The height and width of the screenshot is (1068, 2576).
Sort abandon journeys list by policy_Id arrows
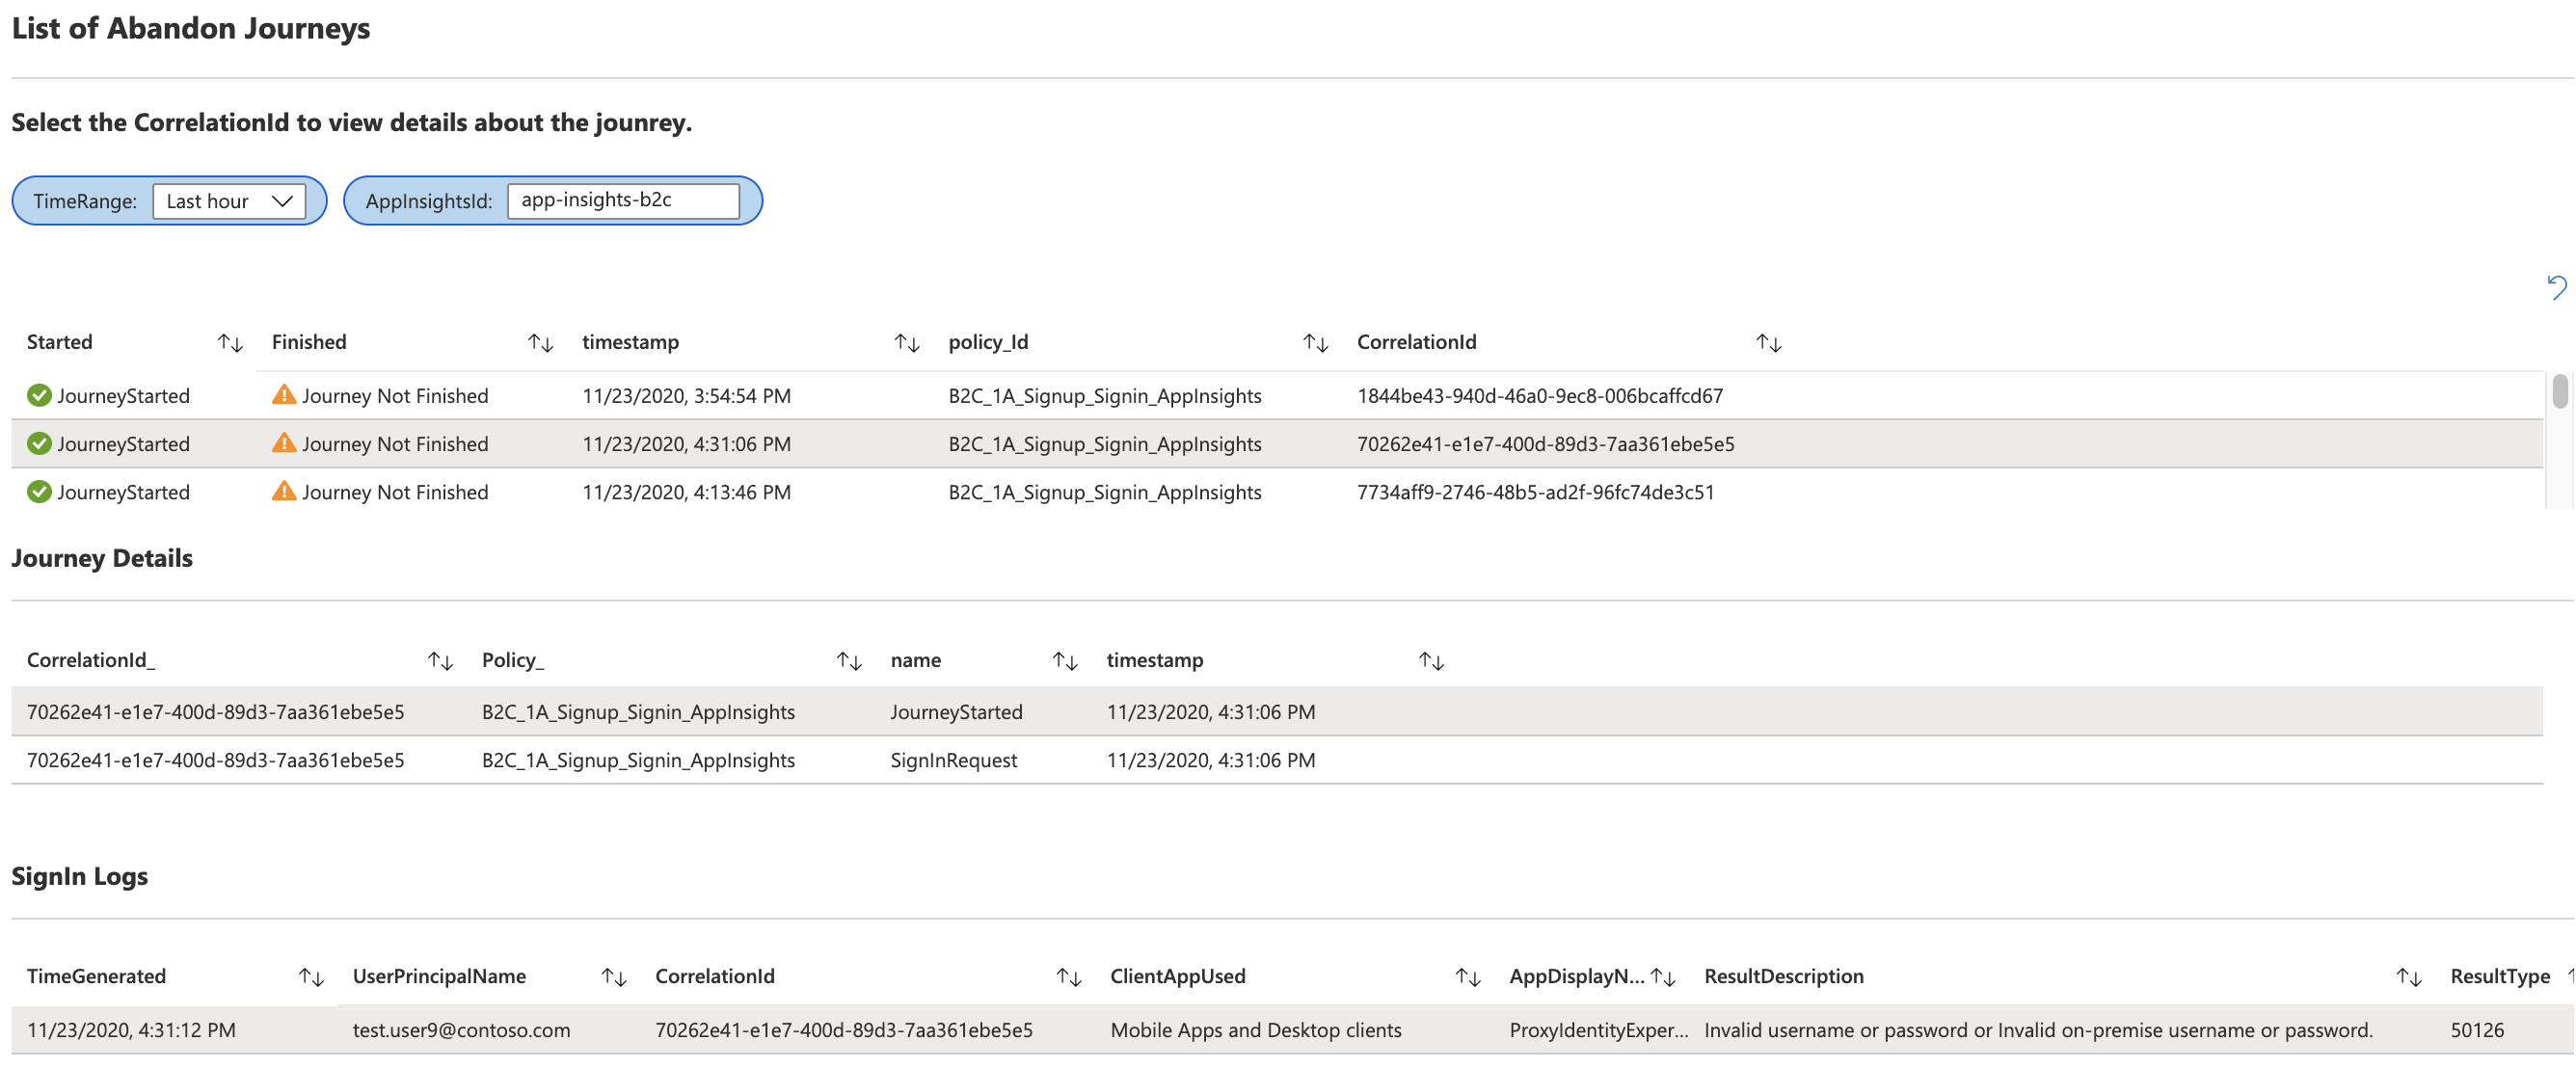pyautogui.click(x=1315, y=343)
